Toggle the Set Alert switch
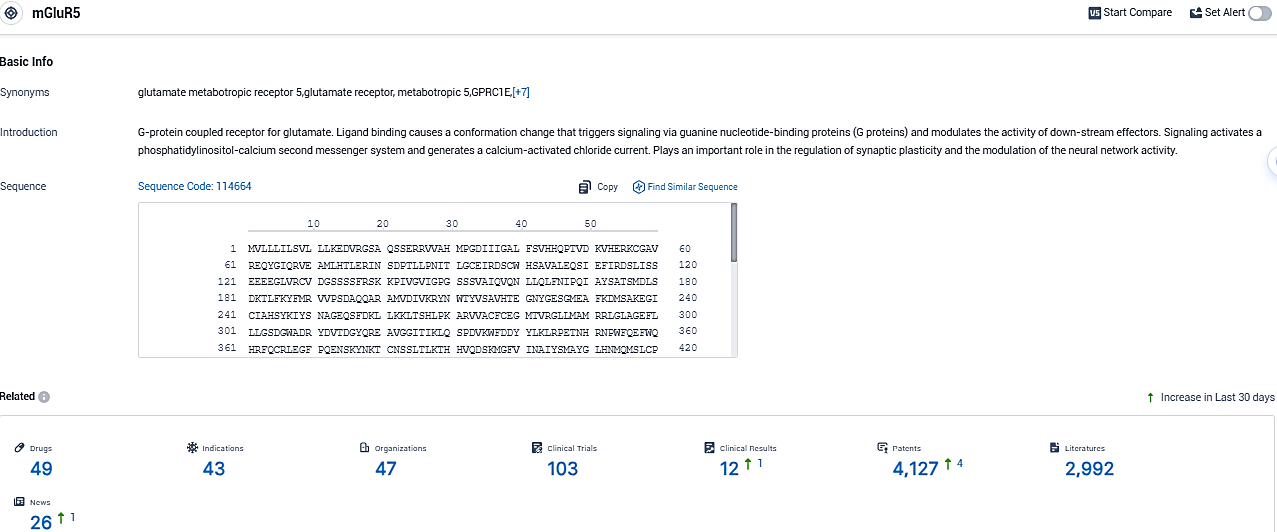Image resolution: width=1277 pixels, height=532 pixels. pos(1259,13)
